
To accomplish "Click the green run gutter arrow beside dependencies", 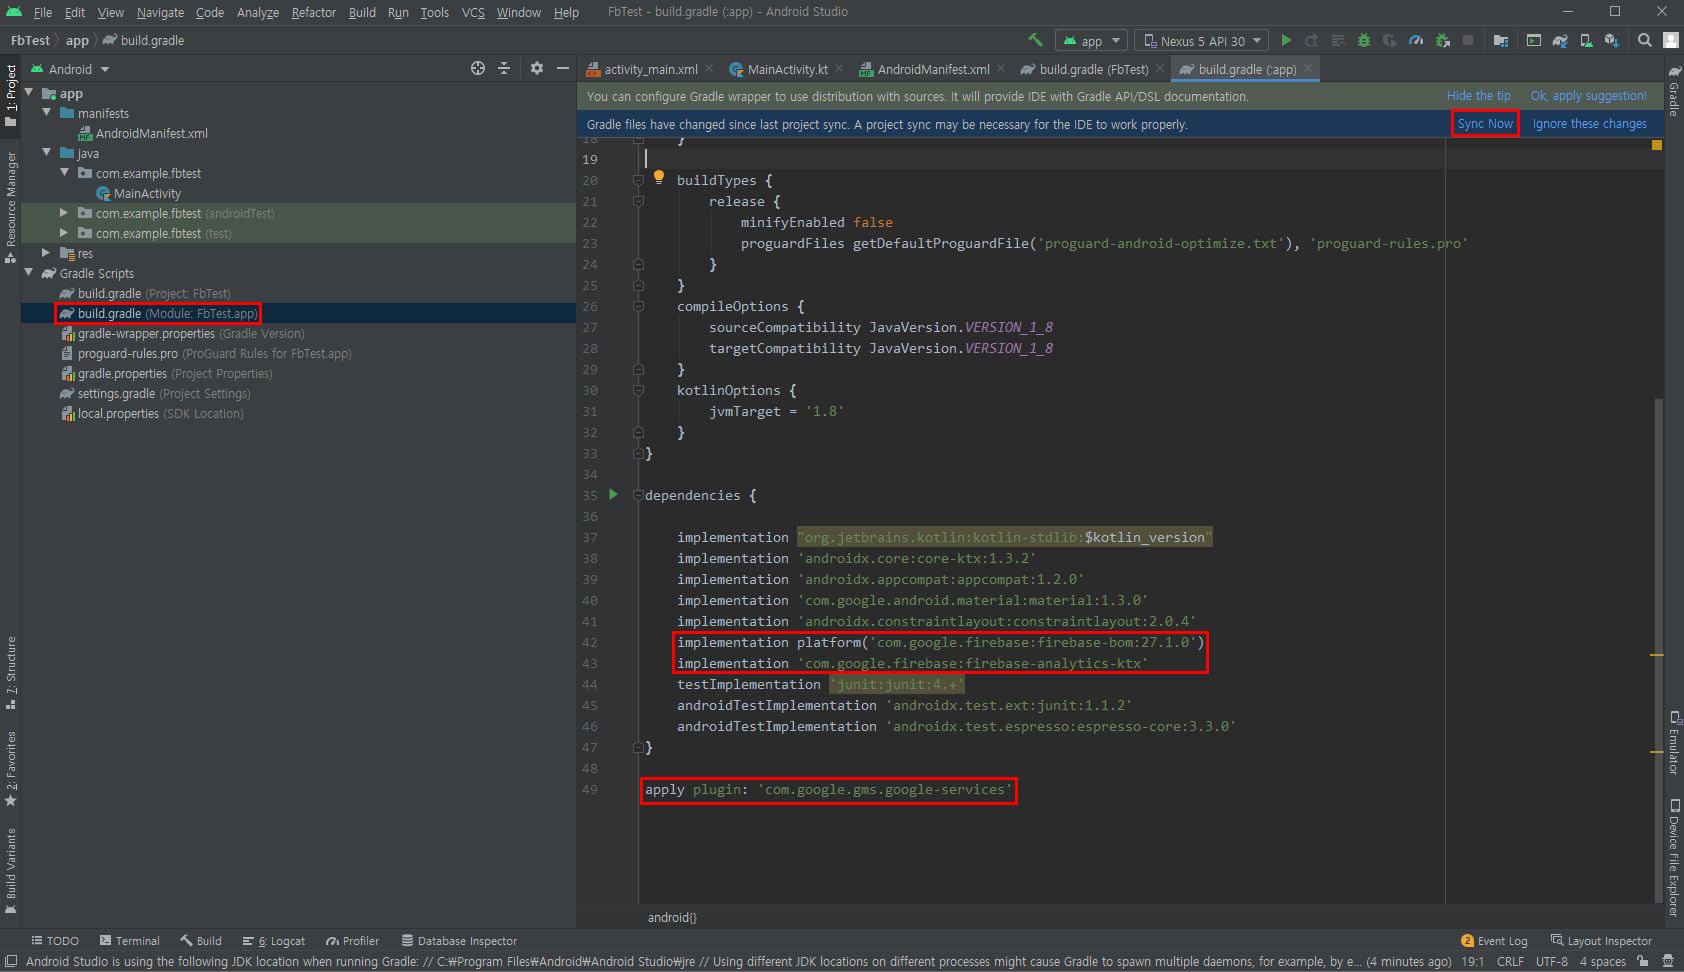I will tap(613, 494).
